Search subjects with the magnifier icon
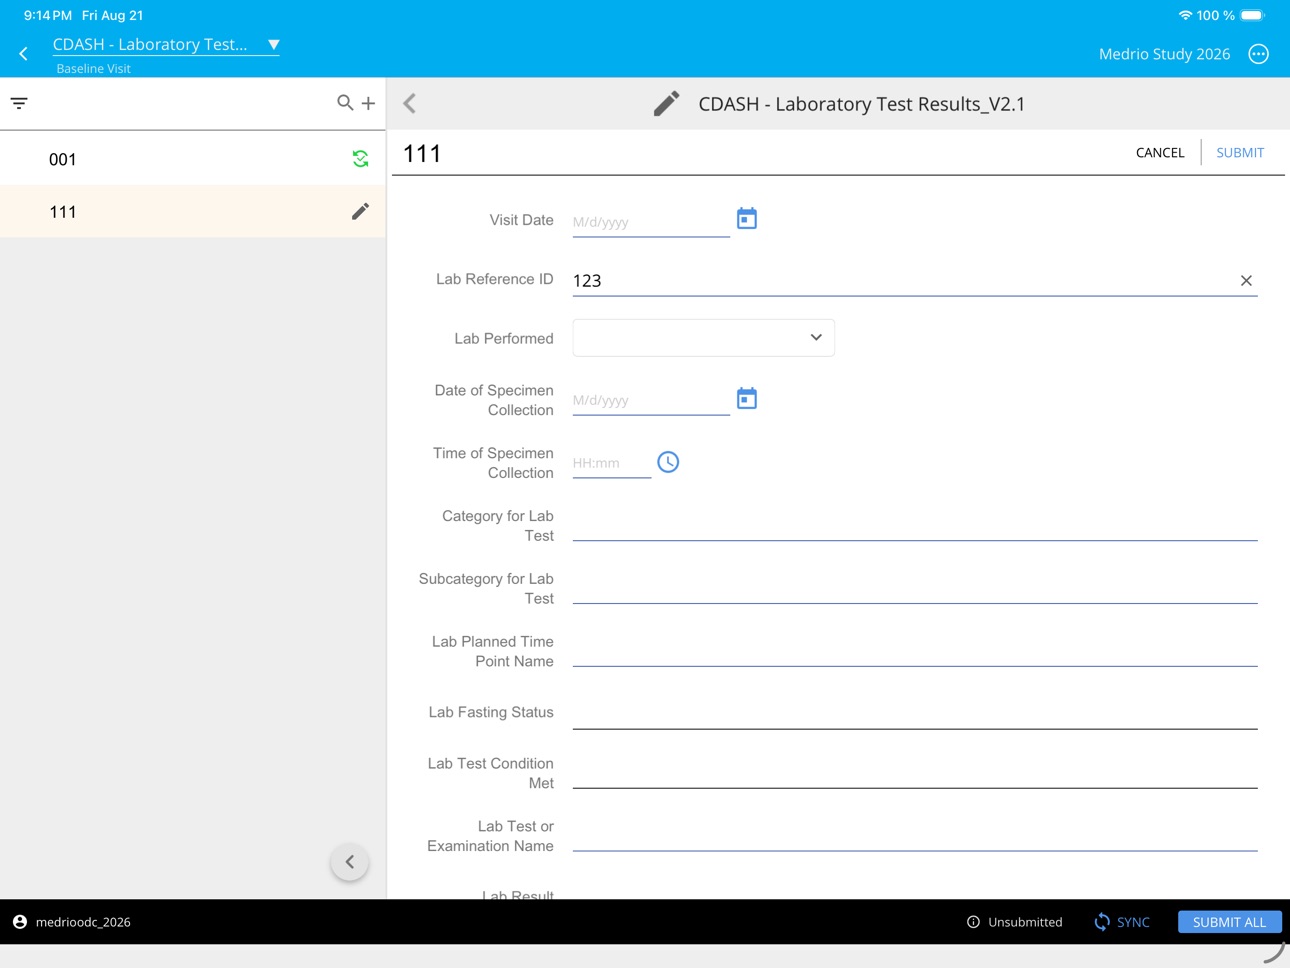 [x=345, y=102]
